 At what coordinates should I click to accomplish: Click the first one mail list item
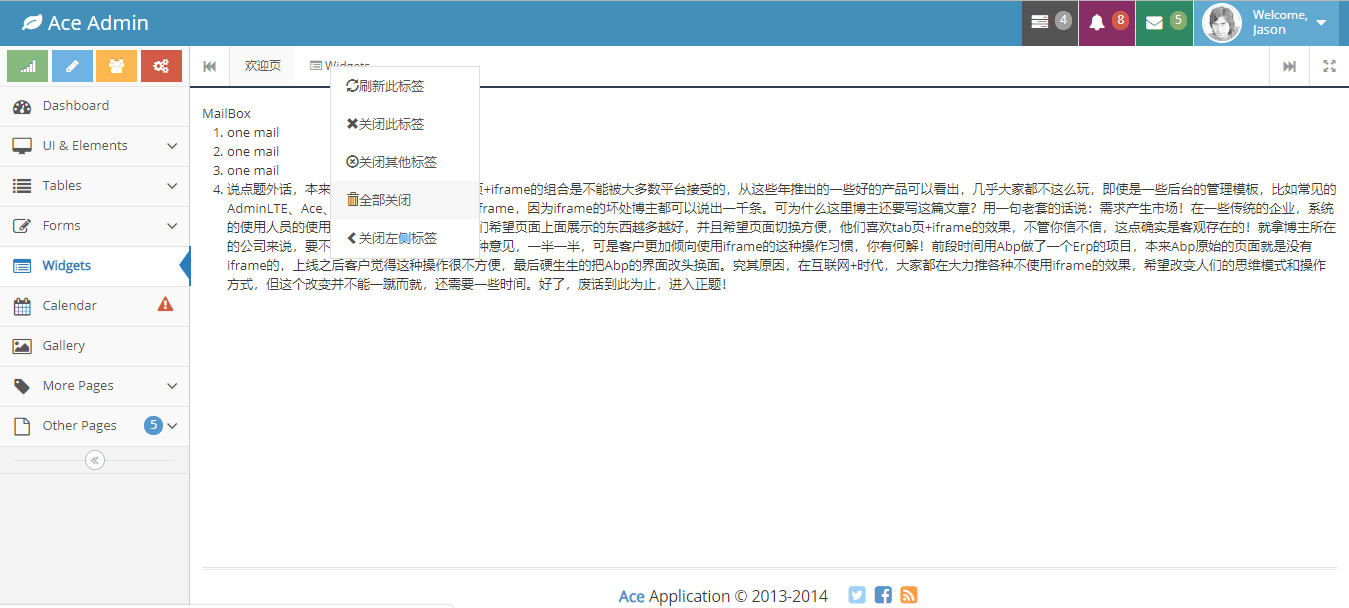point(253,132)
